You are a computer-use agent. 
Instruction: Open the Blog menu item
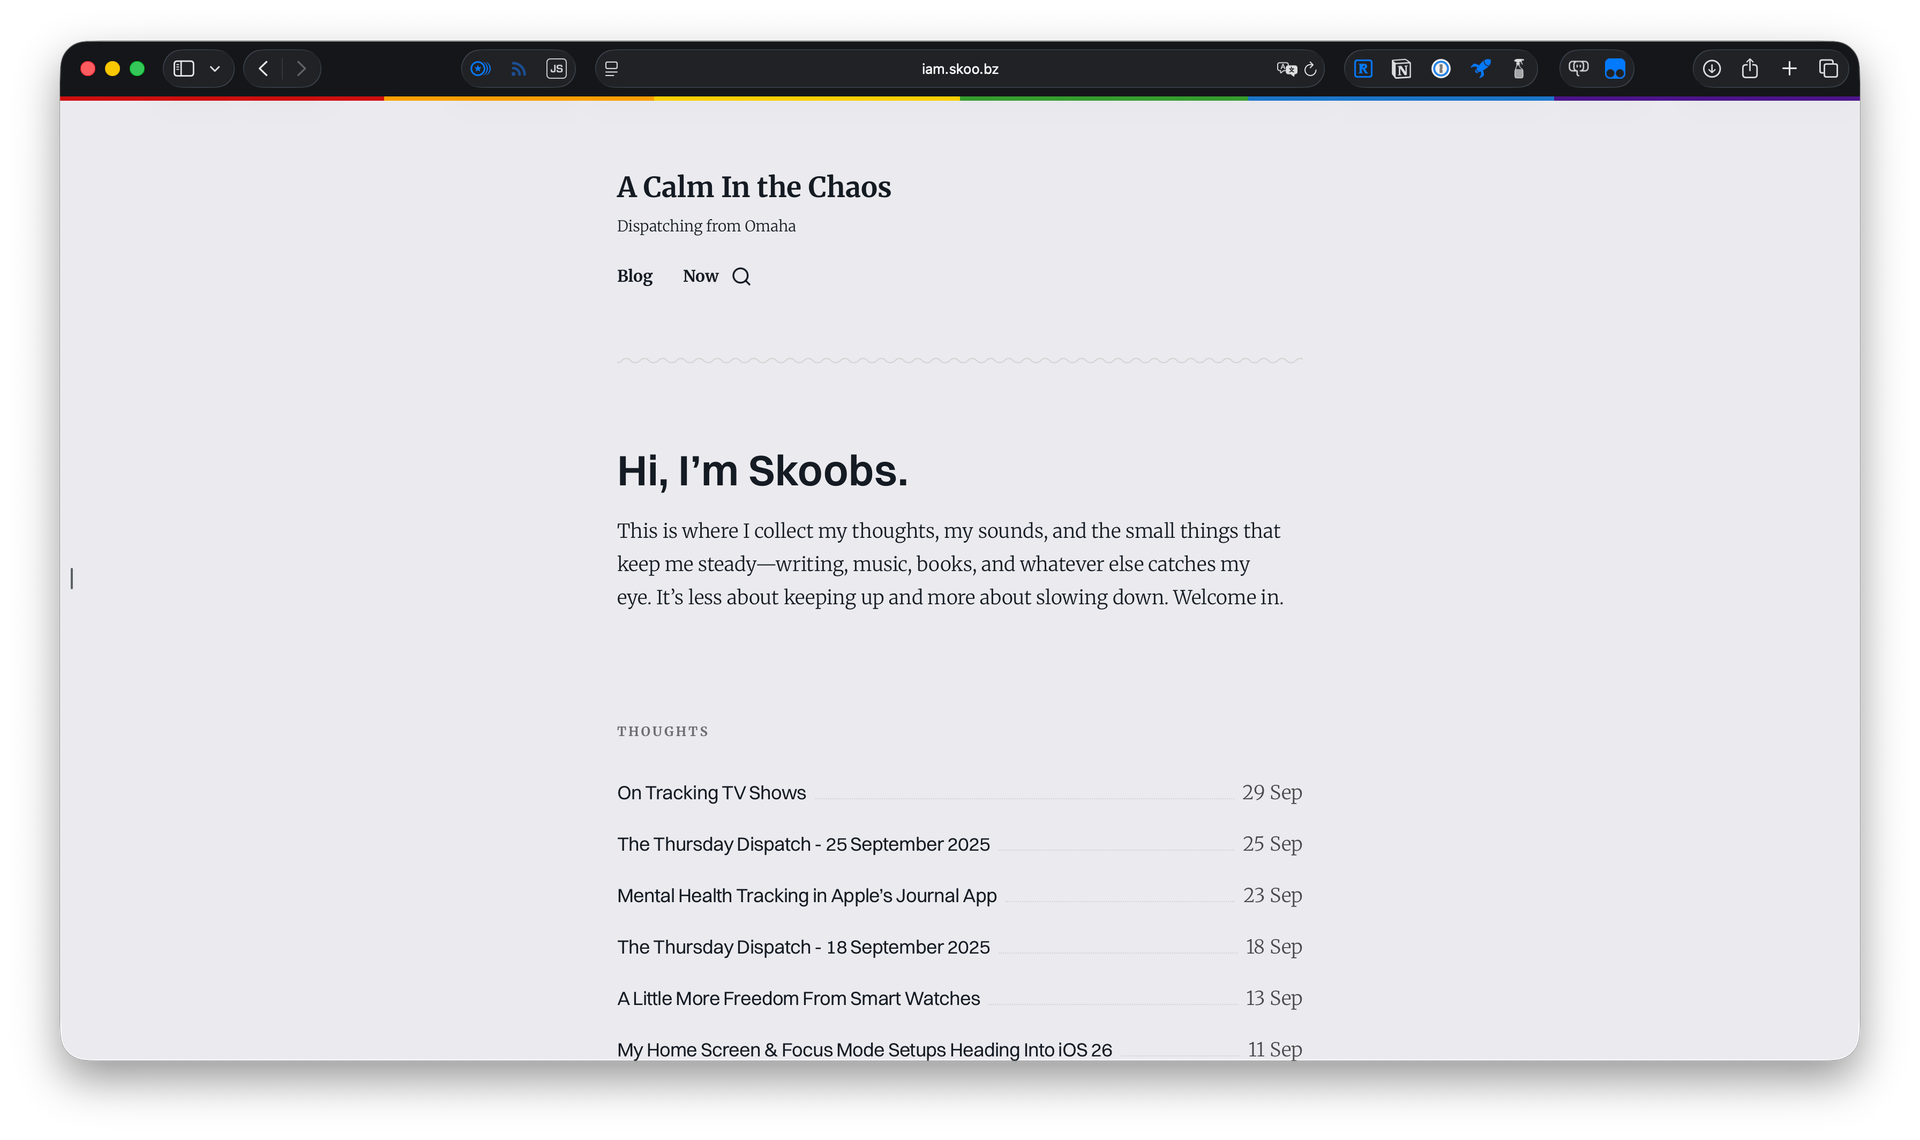coord(634,276)
